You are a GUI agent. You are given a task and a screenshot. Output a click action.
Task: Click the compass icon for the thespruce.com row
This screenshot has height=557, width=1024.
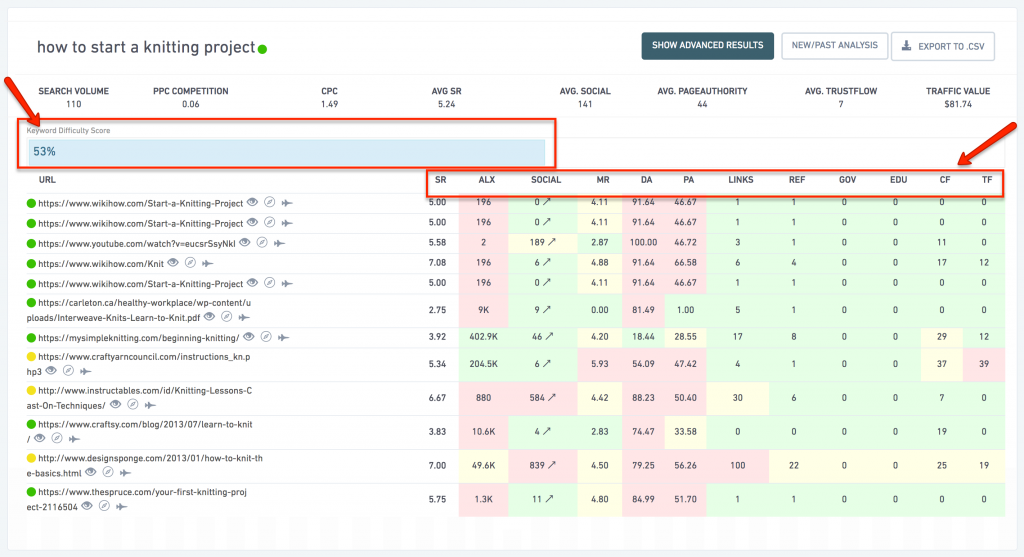pyautogui.click(x=104, y=506)
